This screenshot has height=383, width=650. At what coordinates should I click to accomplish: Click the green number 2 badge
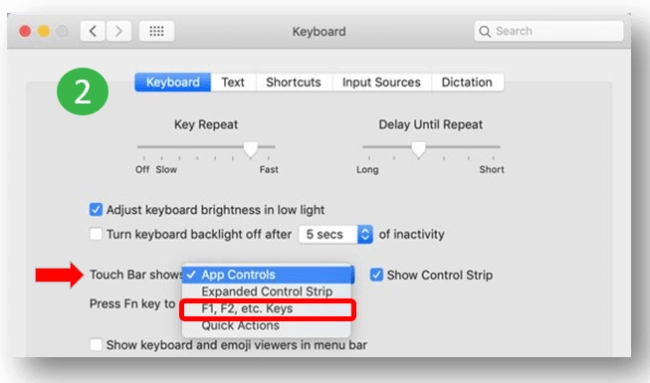coord(82,92)
